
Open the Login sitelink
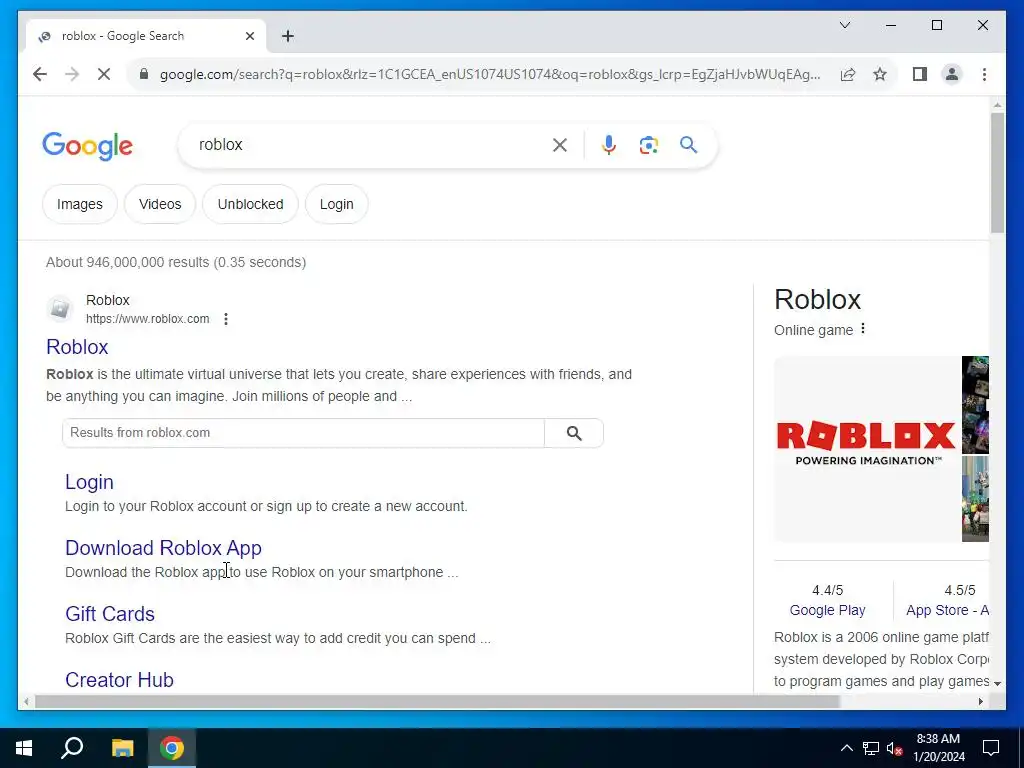coord(89,482)
